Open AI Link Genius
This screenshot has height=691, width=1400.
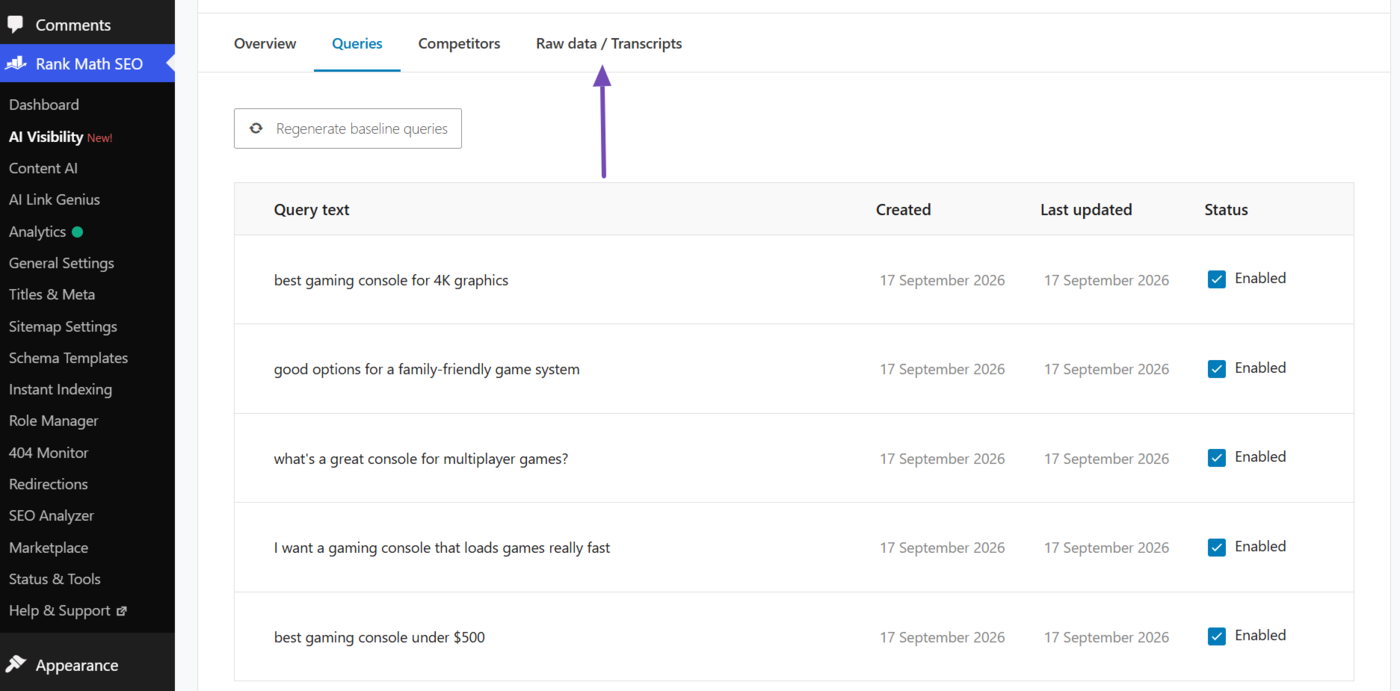(54, 199)
